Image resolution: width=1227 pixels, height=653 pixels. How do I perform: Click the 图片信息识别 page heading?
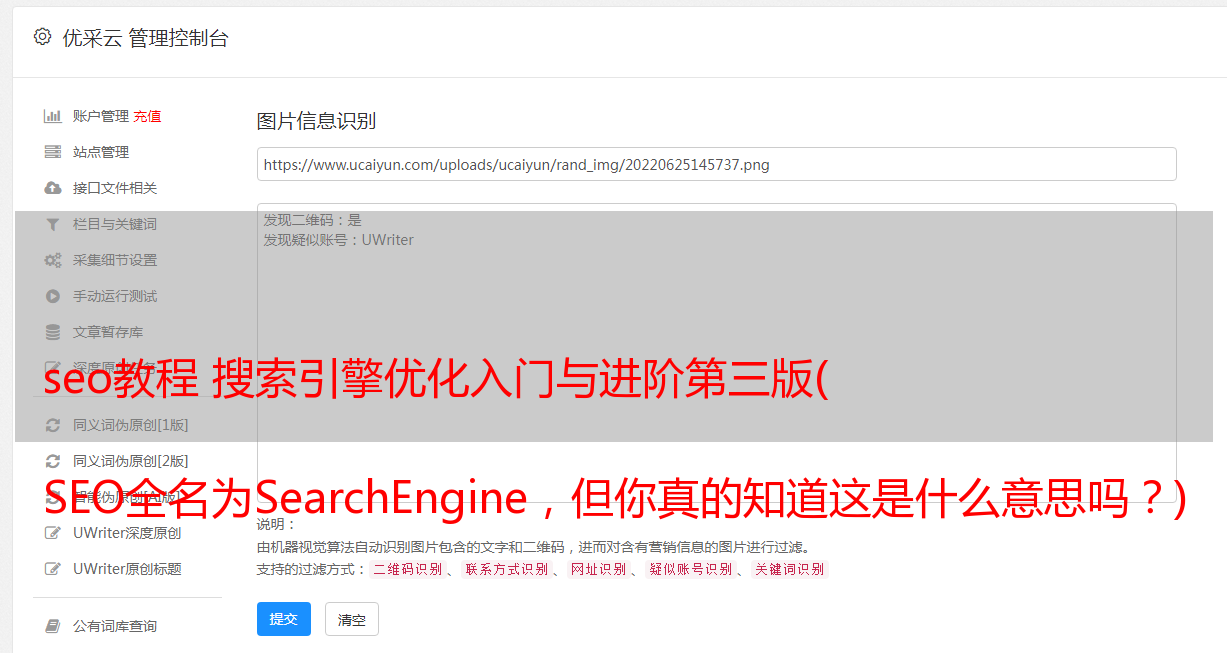(x=316, y=121)
